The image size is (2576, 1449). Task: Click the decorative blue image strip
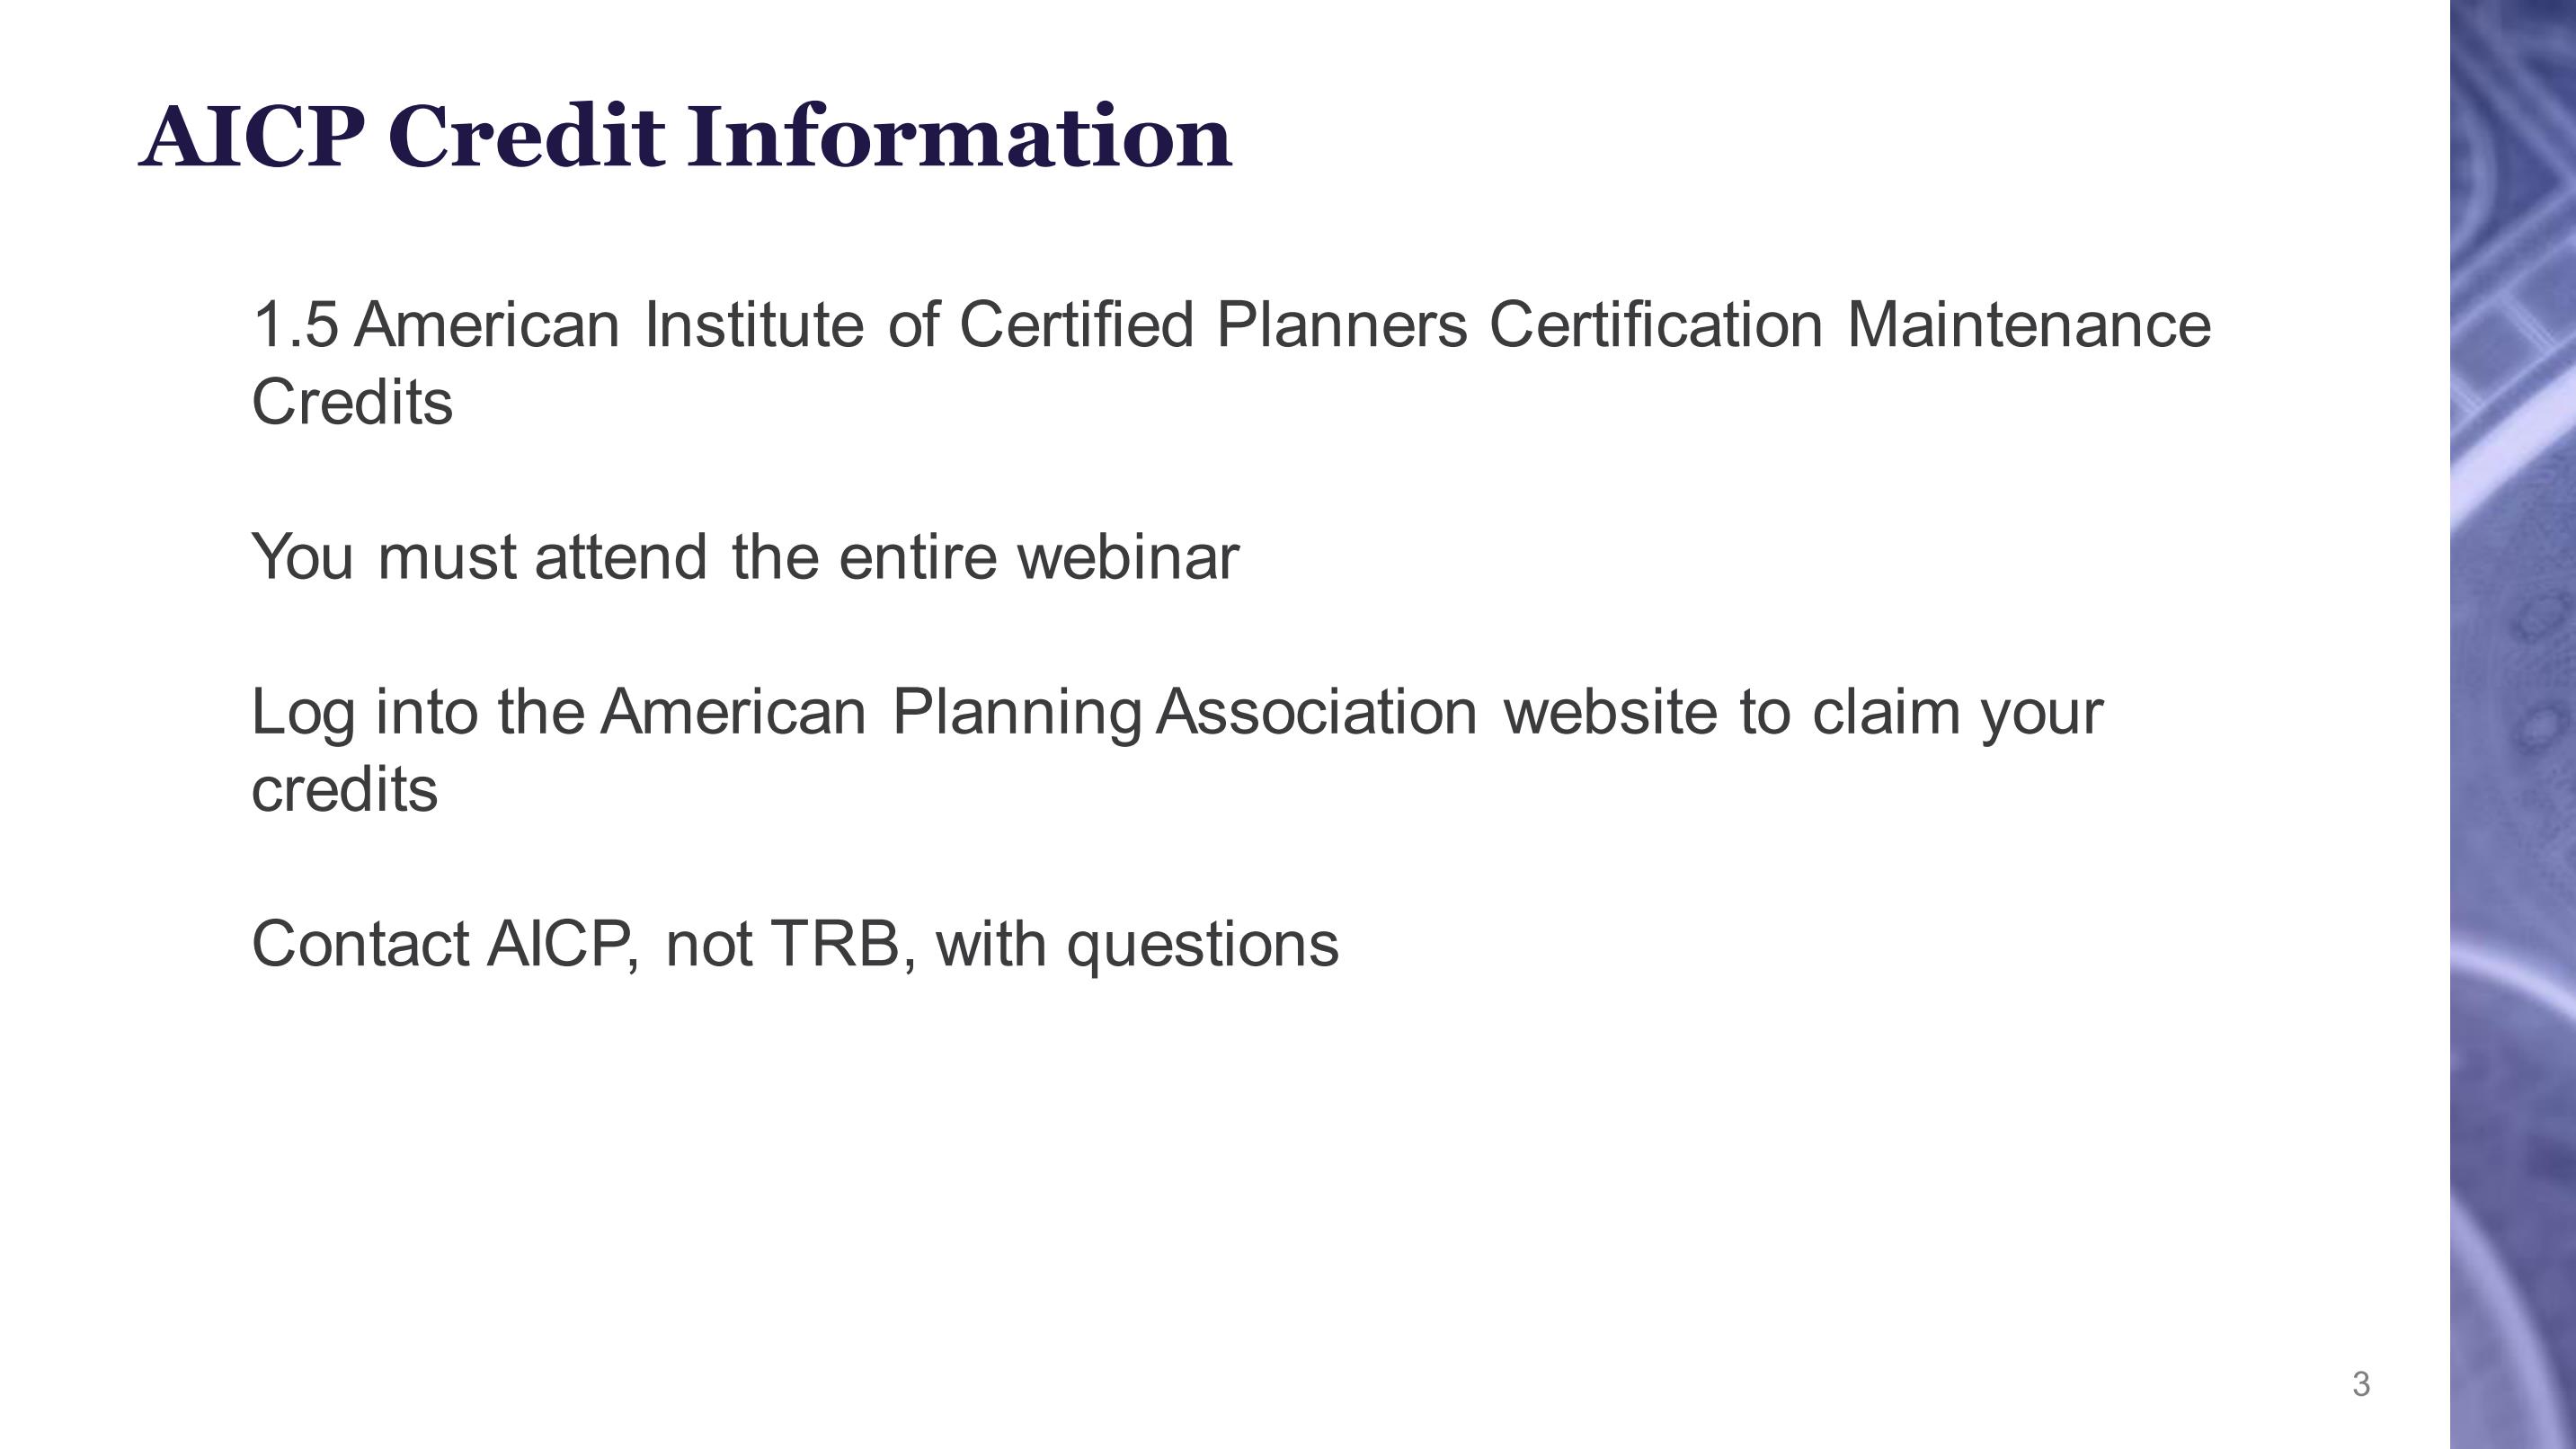[2512, 724]
